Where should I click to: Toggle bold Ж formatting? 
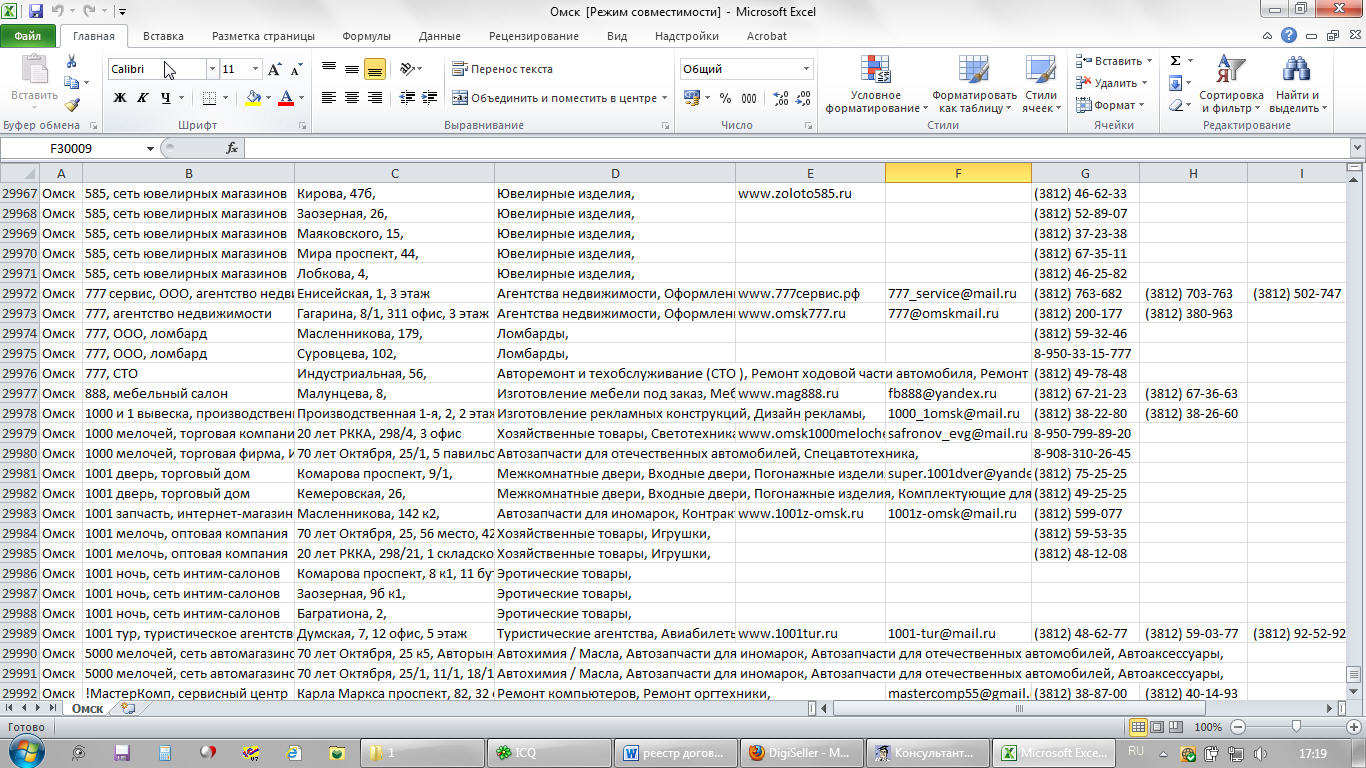[x=120, y=98]
